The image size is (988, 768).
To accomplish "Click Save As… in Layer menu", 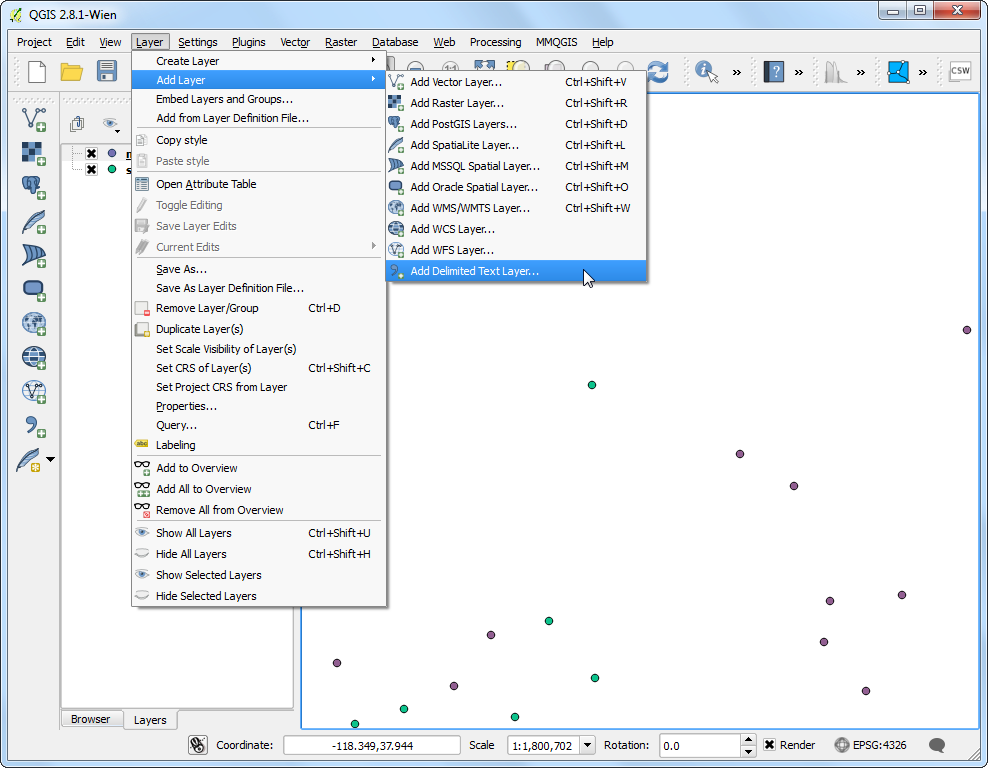I will pos(259,269).
